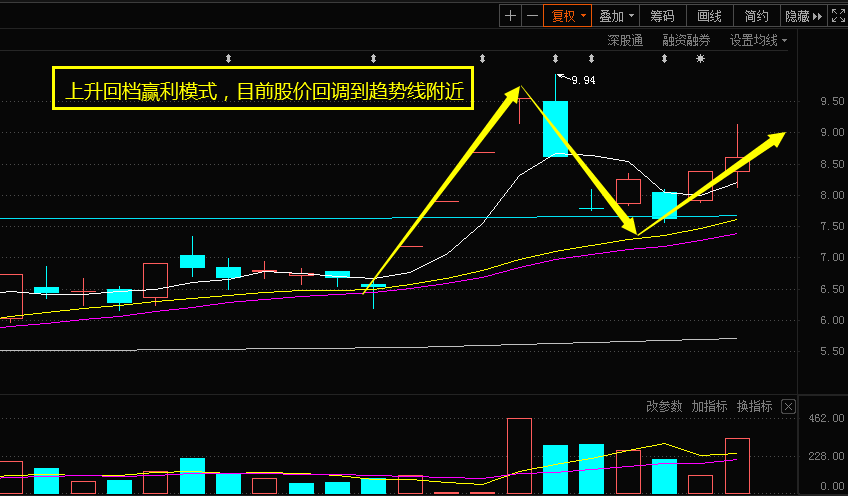
Task: Click the event marker left of the star
Action: pyautogui.click(x=663, y=59)
